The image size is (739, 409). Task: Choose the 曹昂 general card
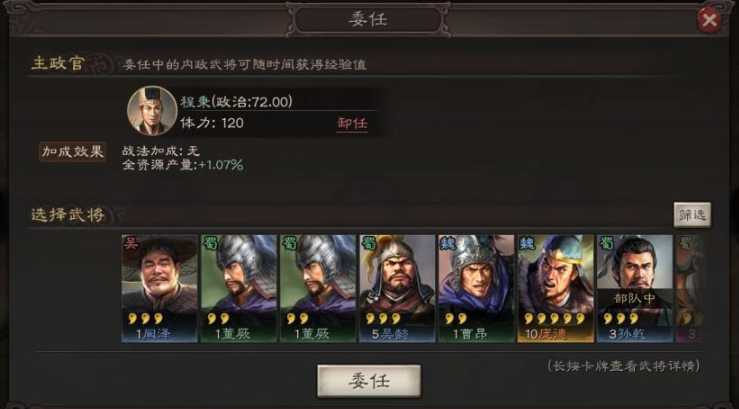(x=476, y=288)
